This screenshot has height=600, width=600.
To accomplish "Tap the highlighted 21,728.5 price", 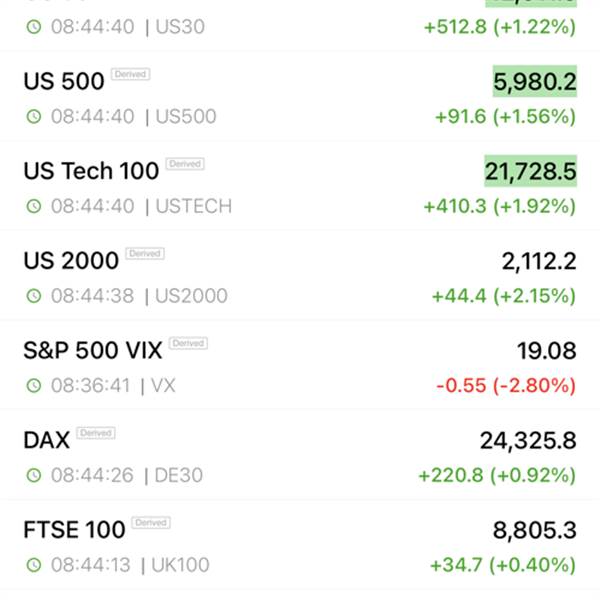I will tap(531, 171).
